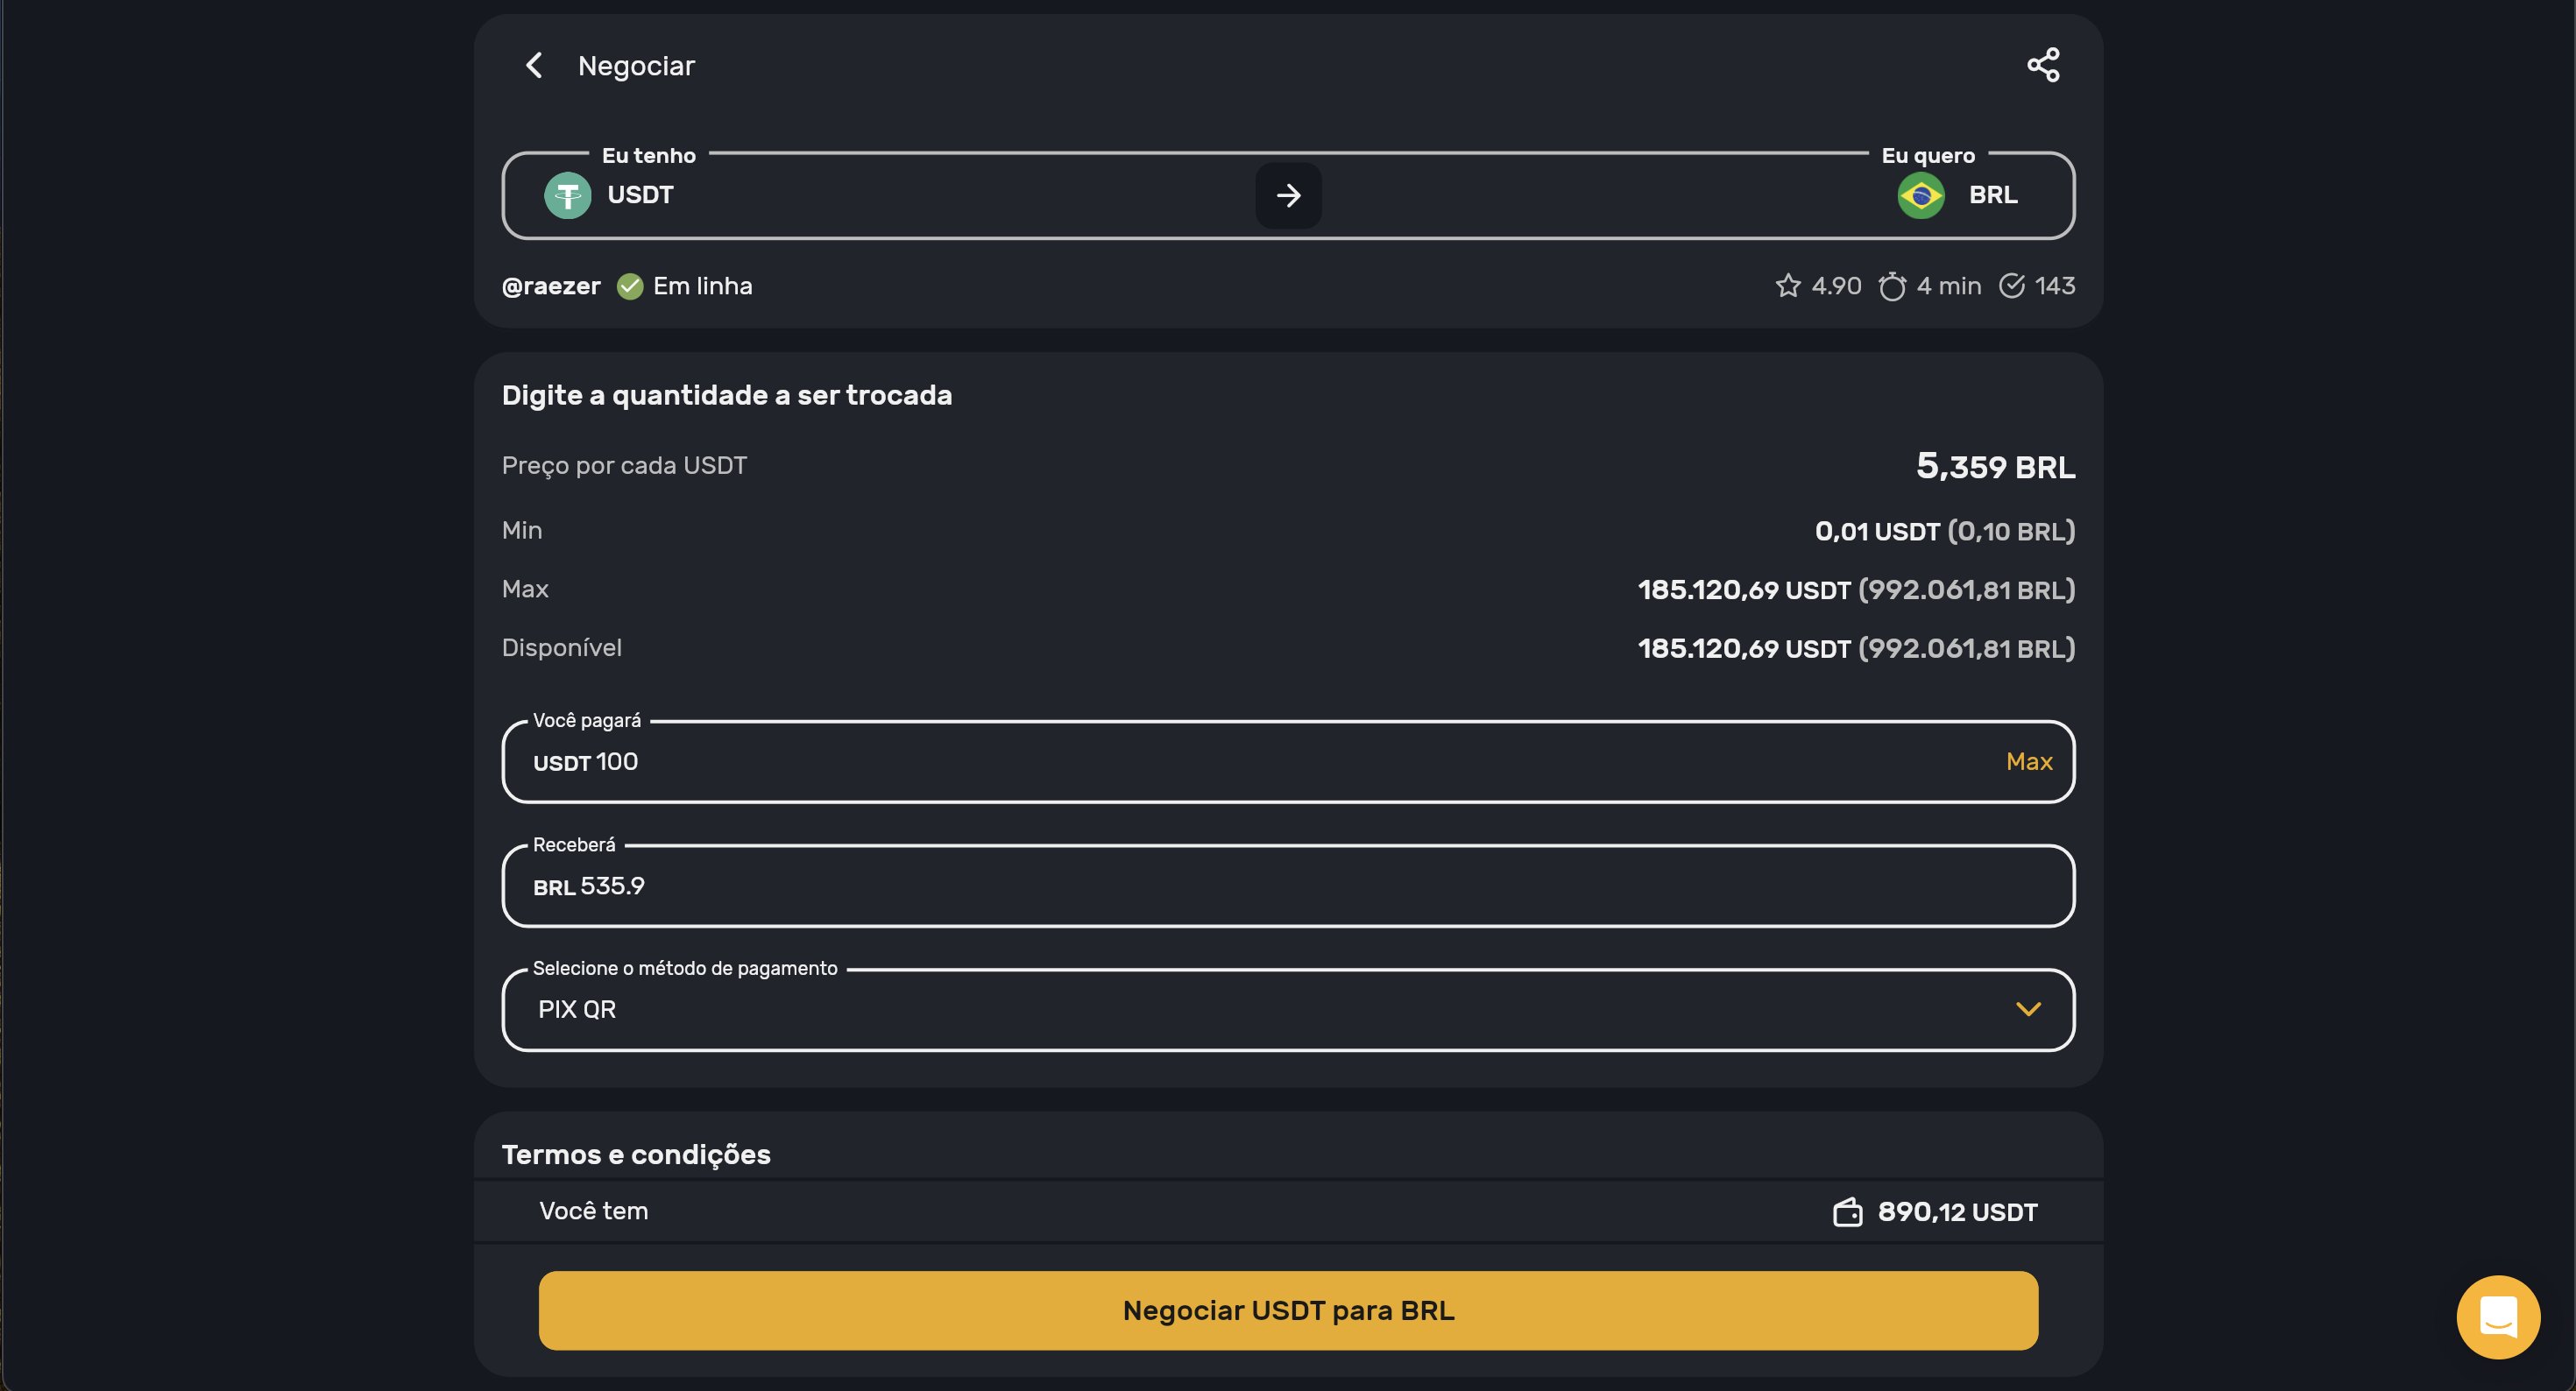Click the USDT Tether coin icon
The image size is (2576, 1391).
click(567, 195)
